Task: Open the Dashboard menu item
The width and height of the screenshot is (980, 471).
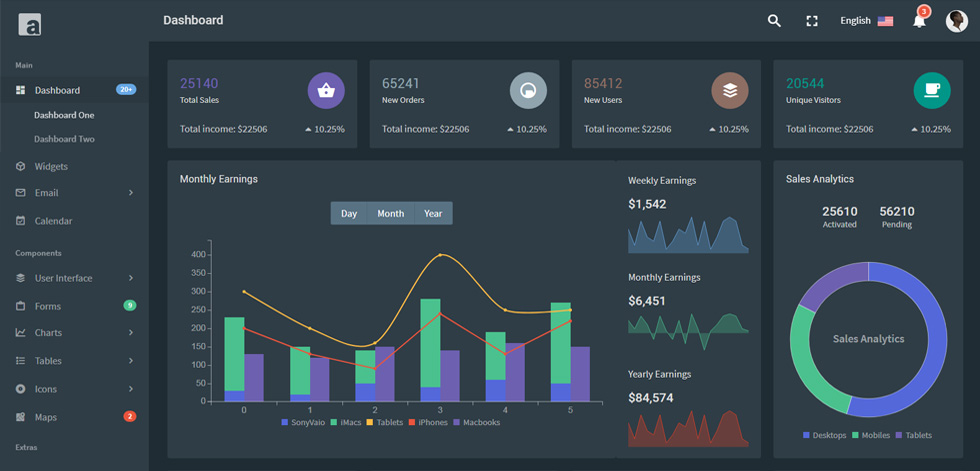Action: [74, 90]
